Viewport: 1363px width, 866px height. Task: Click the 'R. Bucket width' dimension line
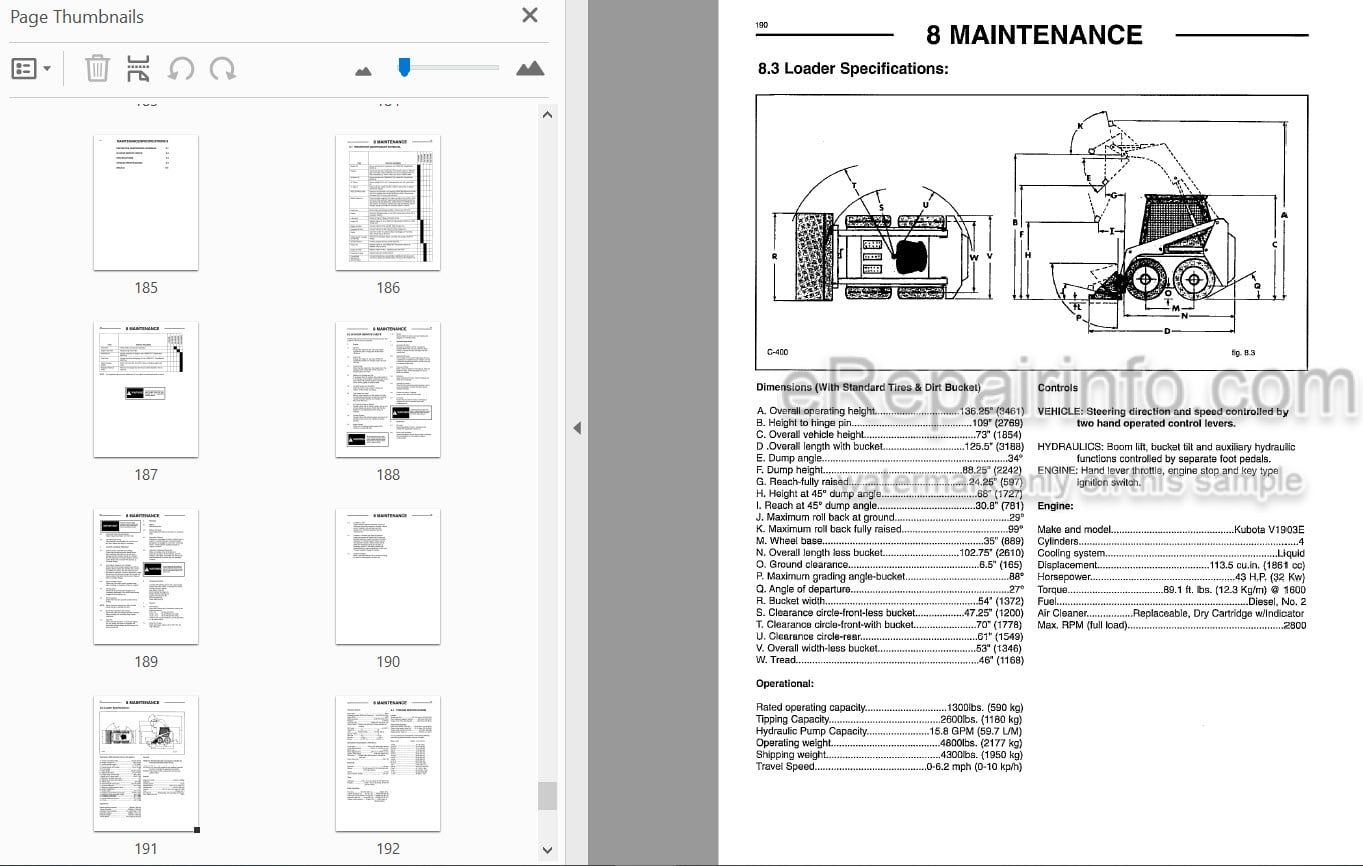click(x=889, y=601)
